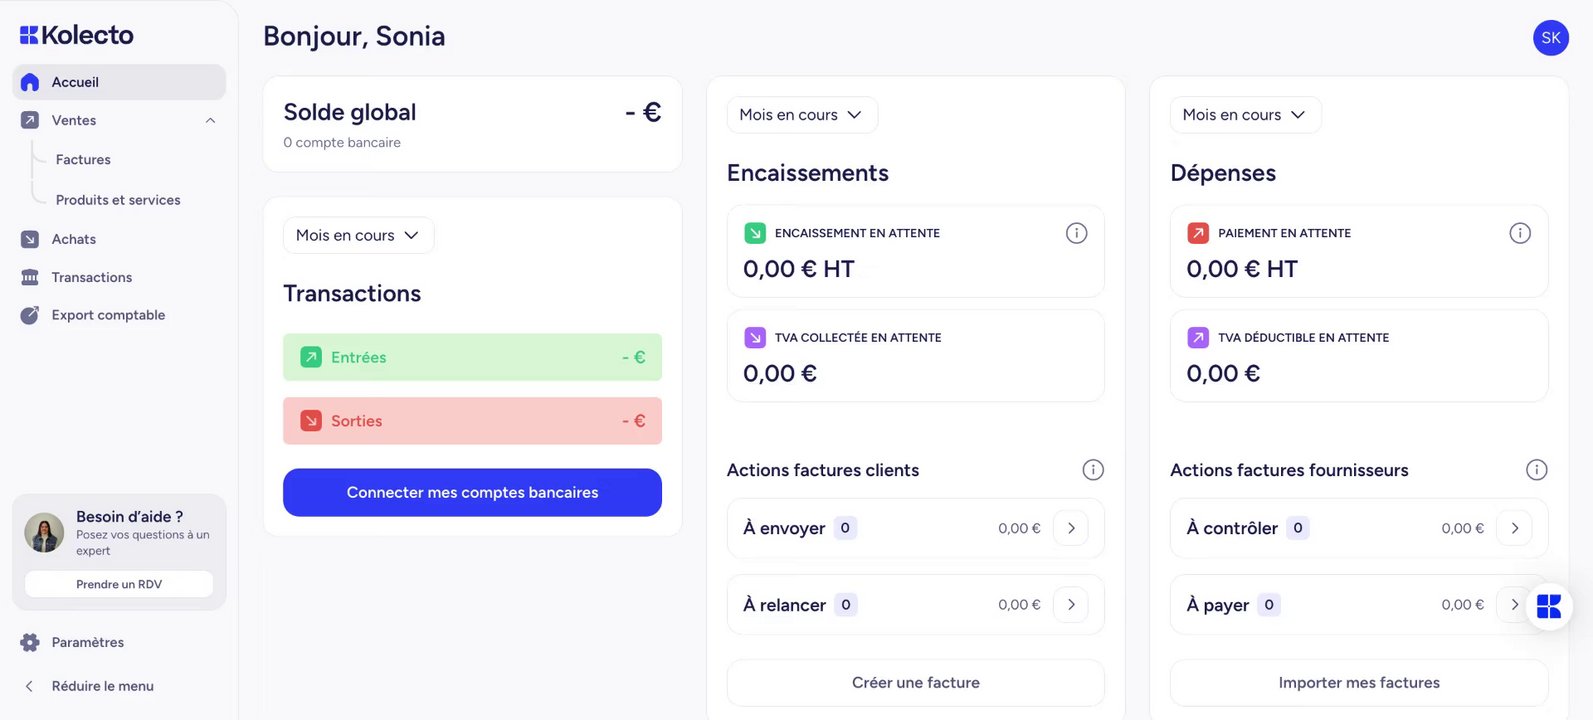The image size is (1593, 720).
Task: Click the Paramètres gear icon
Action: [x=30, y=643]
